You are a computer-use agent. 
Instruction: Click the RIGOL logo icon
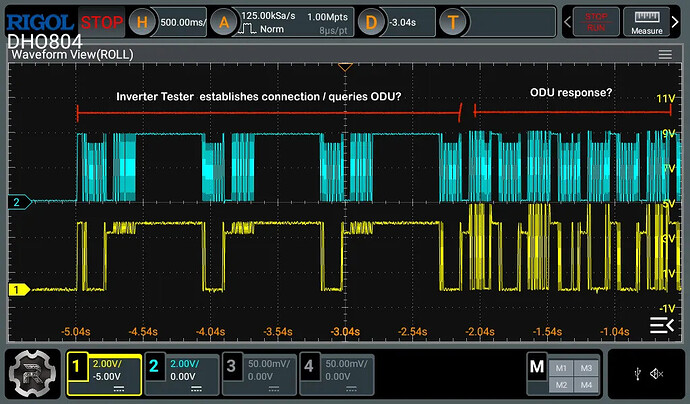tap(40, 22)
